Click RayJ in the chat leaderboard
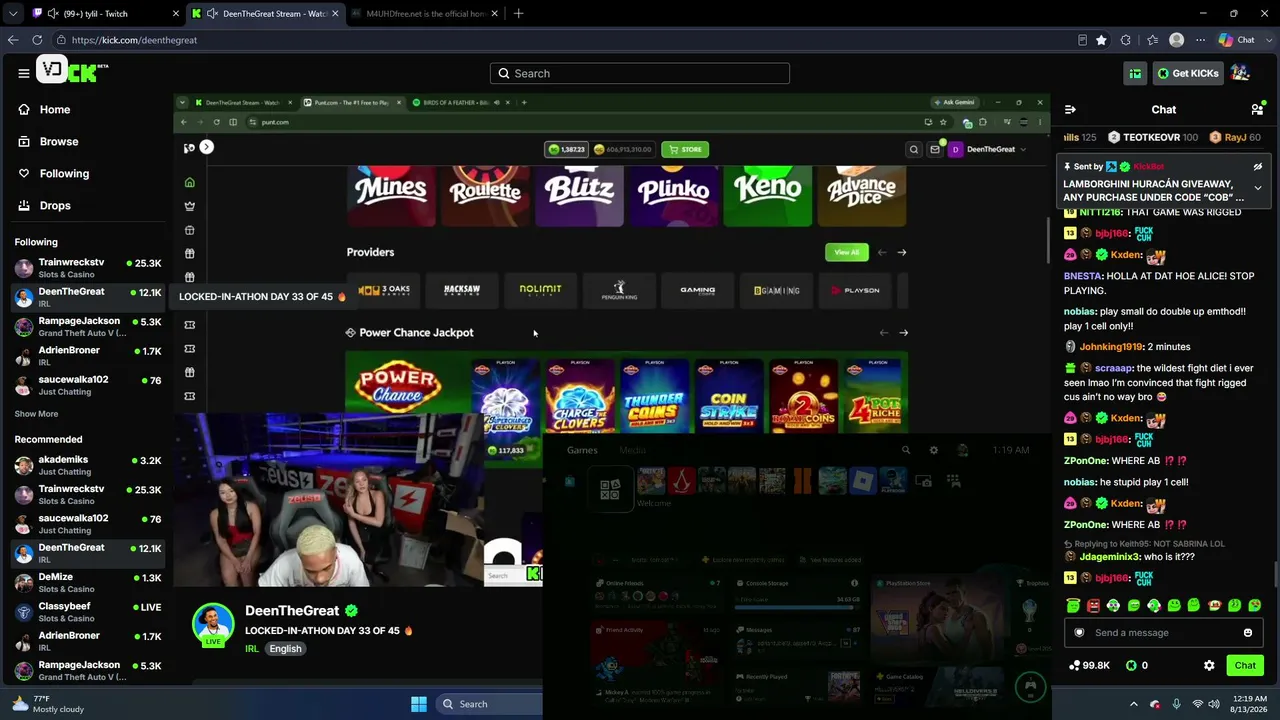Screen dimensions: 1280x720 point(1235,137)
